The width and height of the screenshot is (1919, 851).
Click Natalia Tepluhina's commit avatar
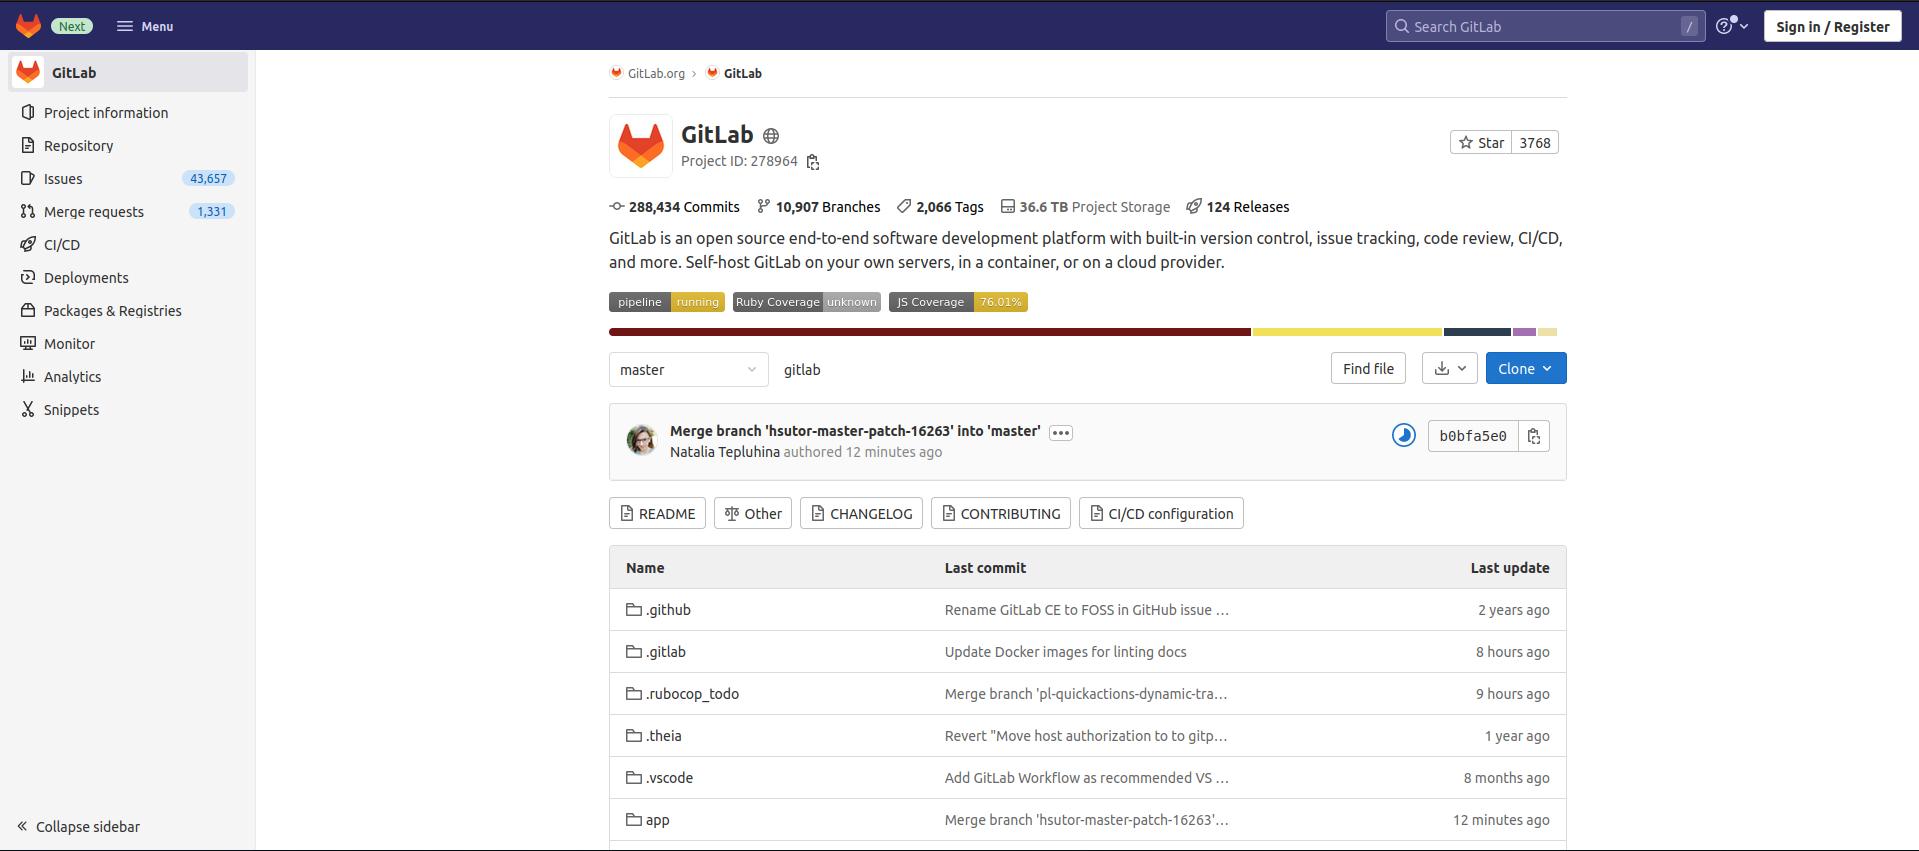[641, 440]
